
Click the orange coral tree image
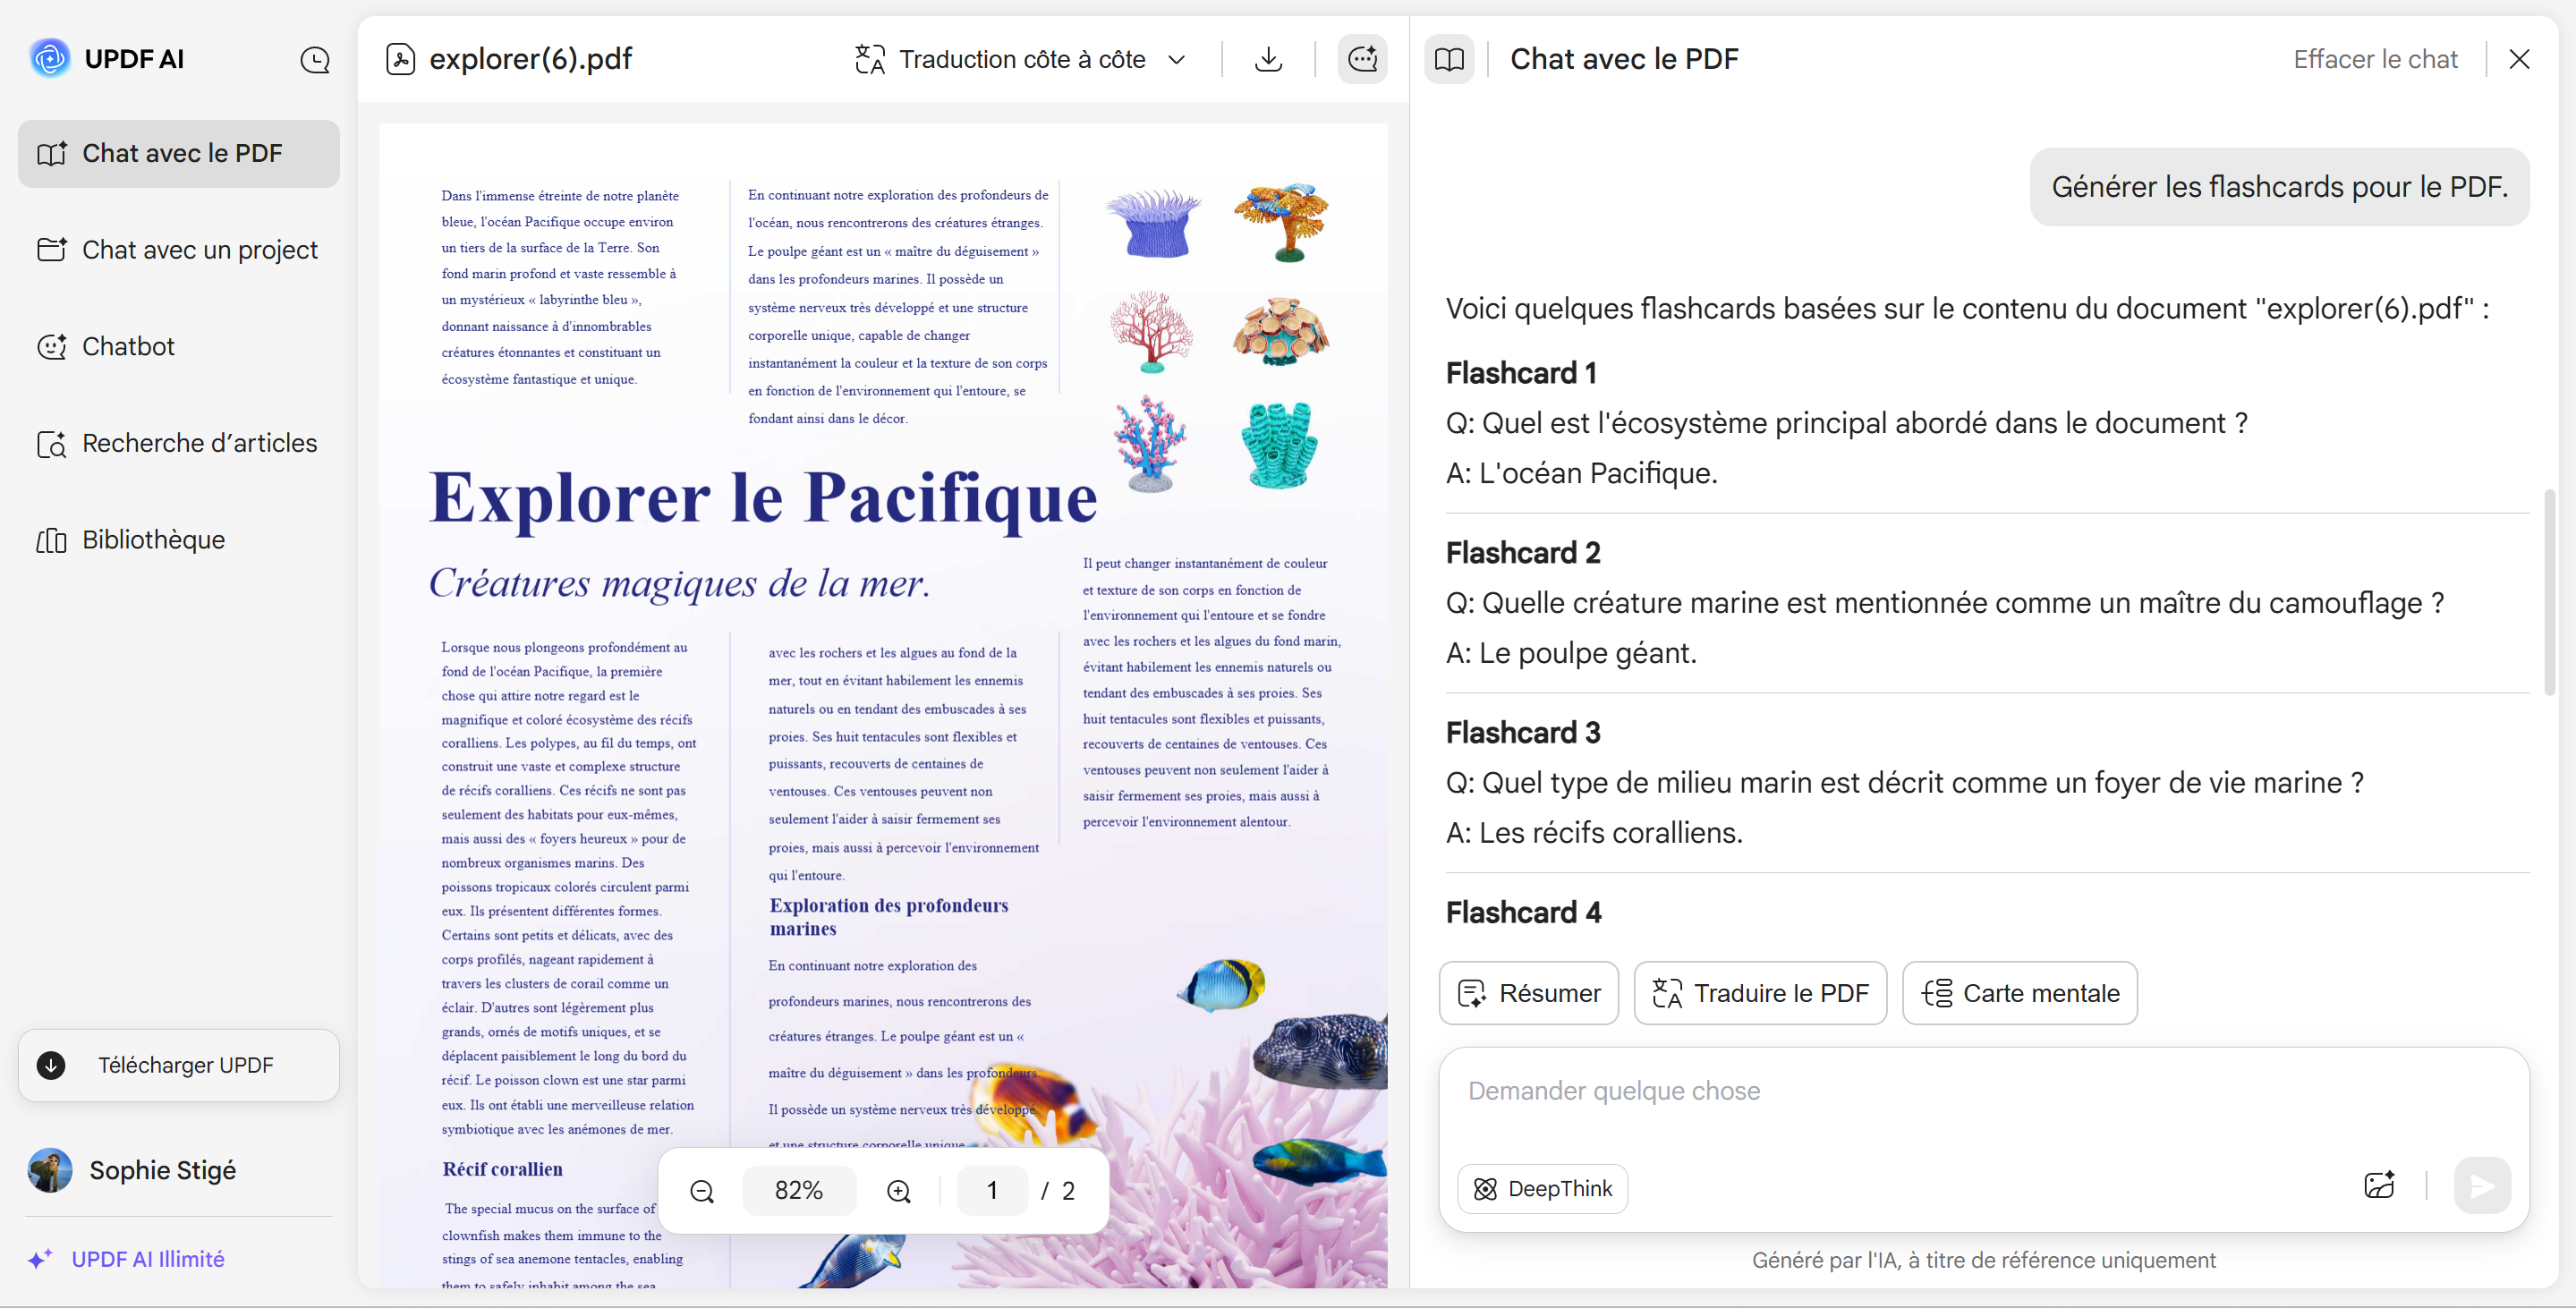1281,222
